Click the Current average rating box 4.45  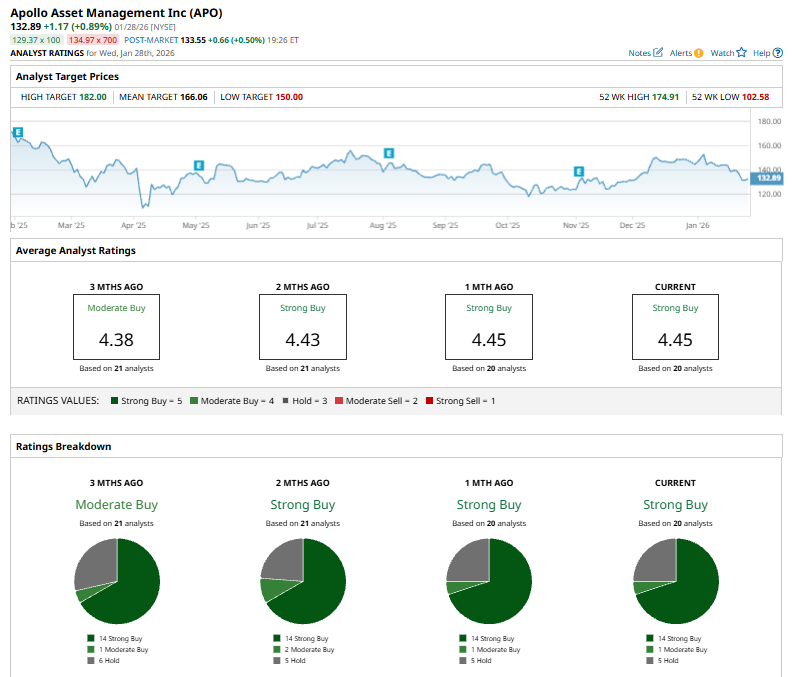pos(675,327)
